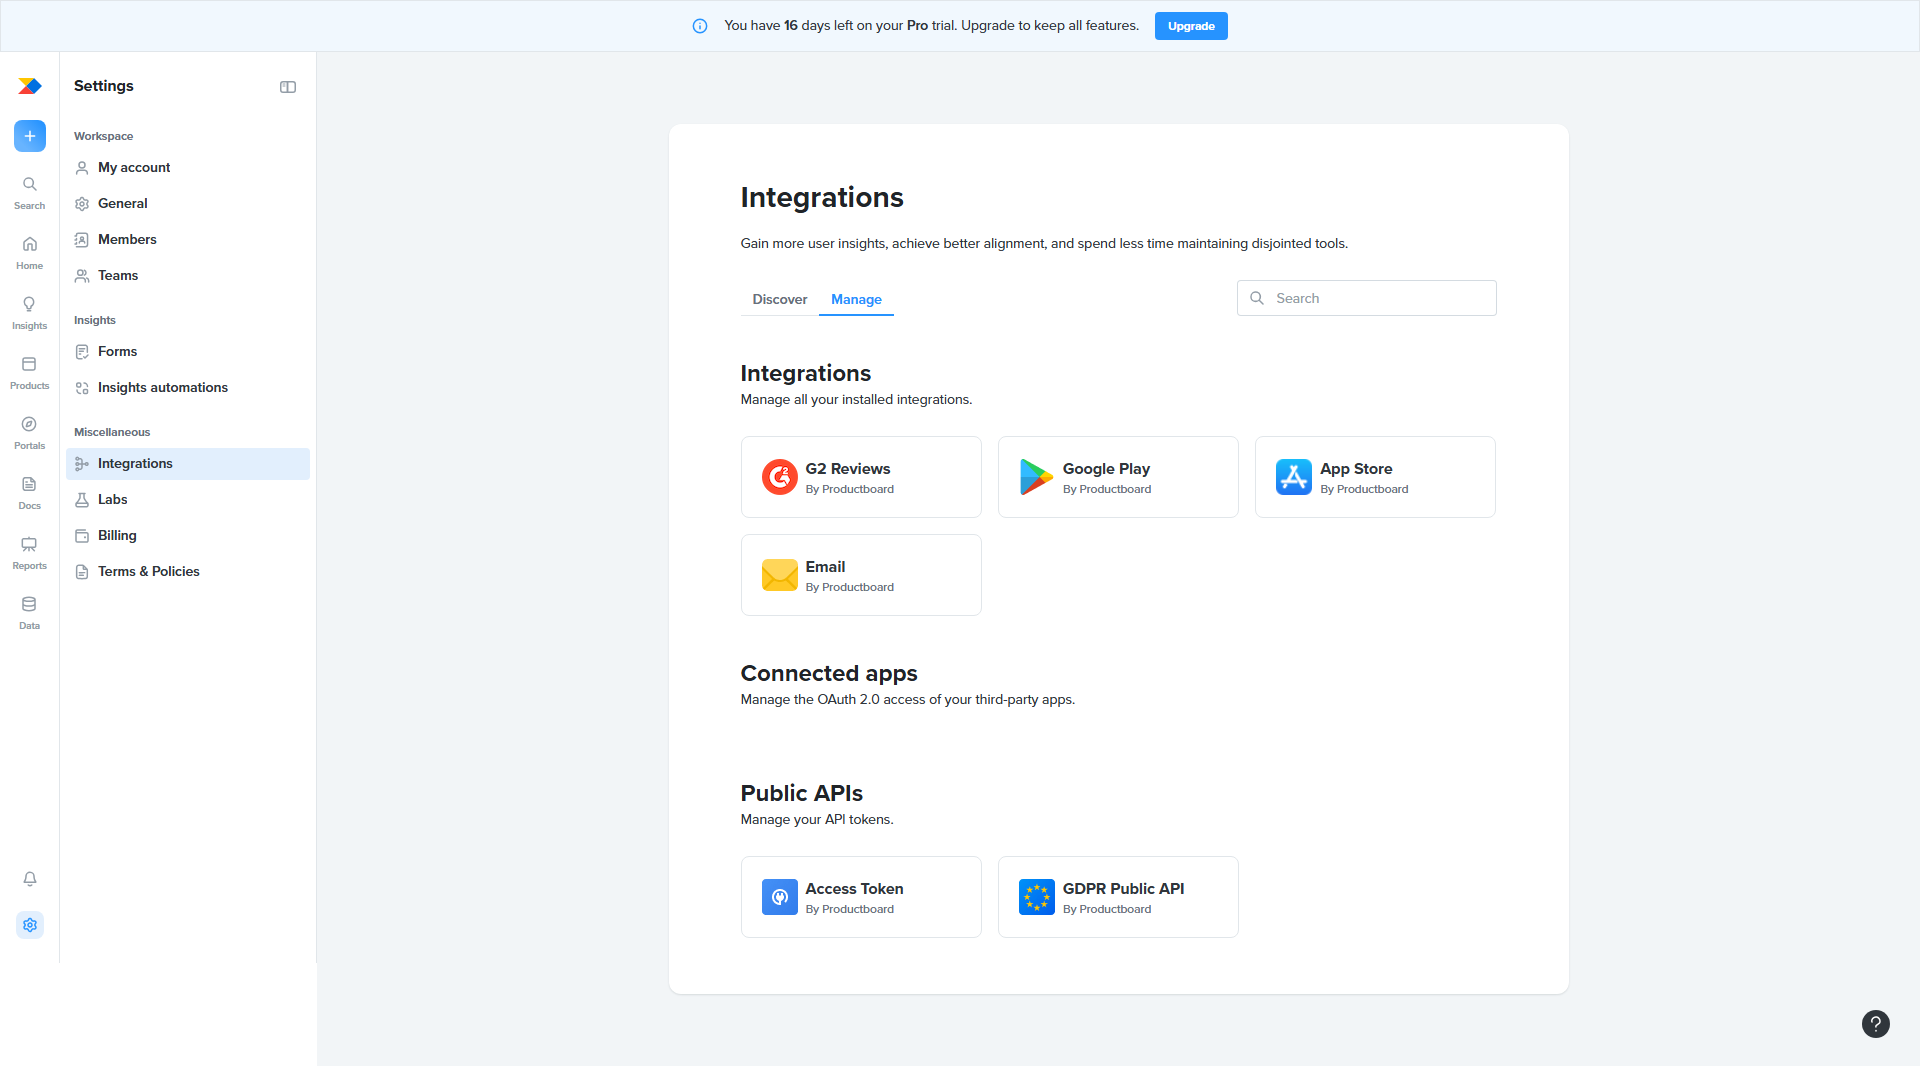This screenshot has width=1920, height=1066.
Task: Select the Manage tab
Action: [856, 299]
